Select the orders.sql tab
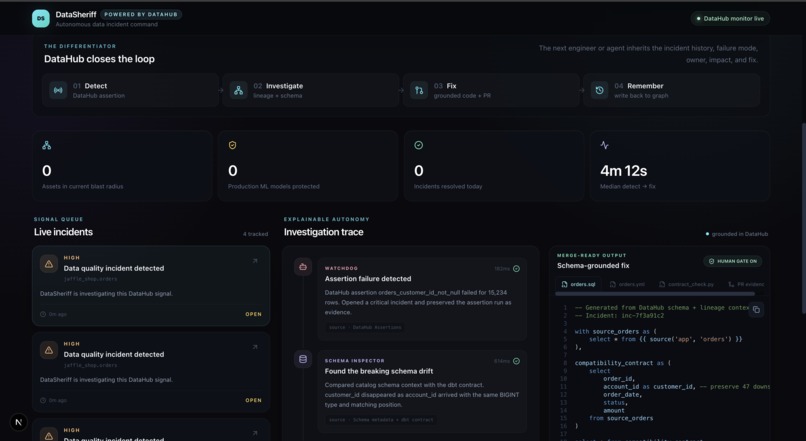This screenshot has width=806, height=441. (x=579, y=284)
